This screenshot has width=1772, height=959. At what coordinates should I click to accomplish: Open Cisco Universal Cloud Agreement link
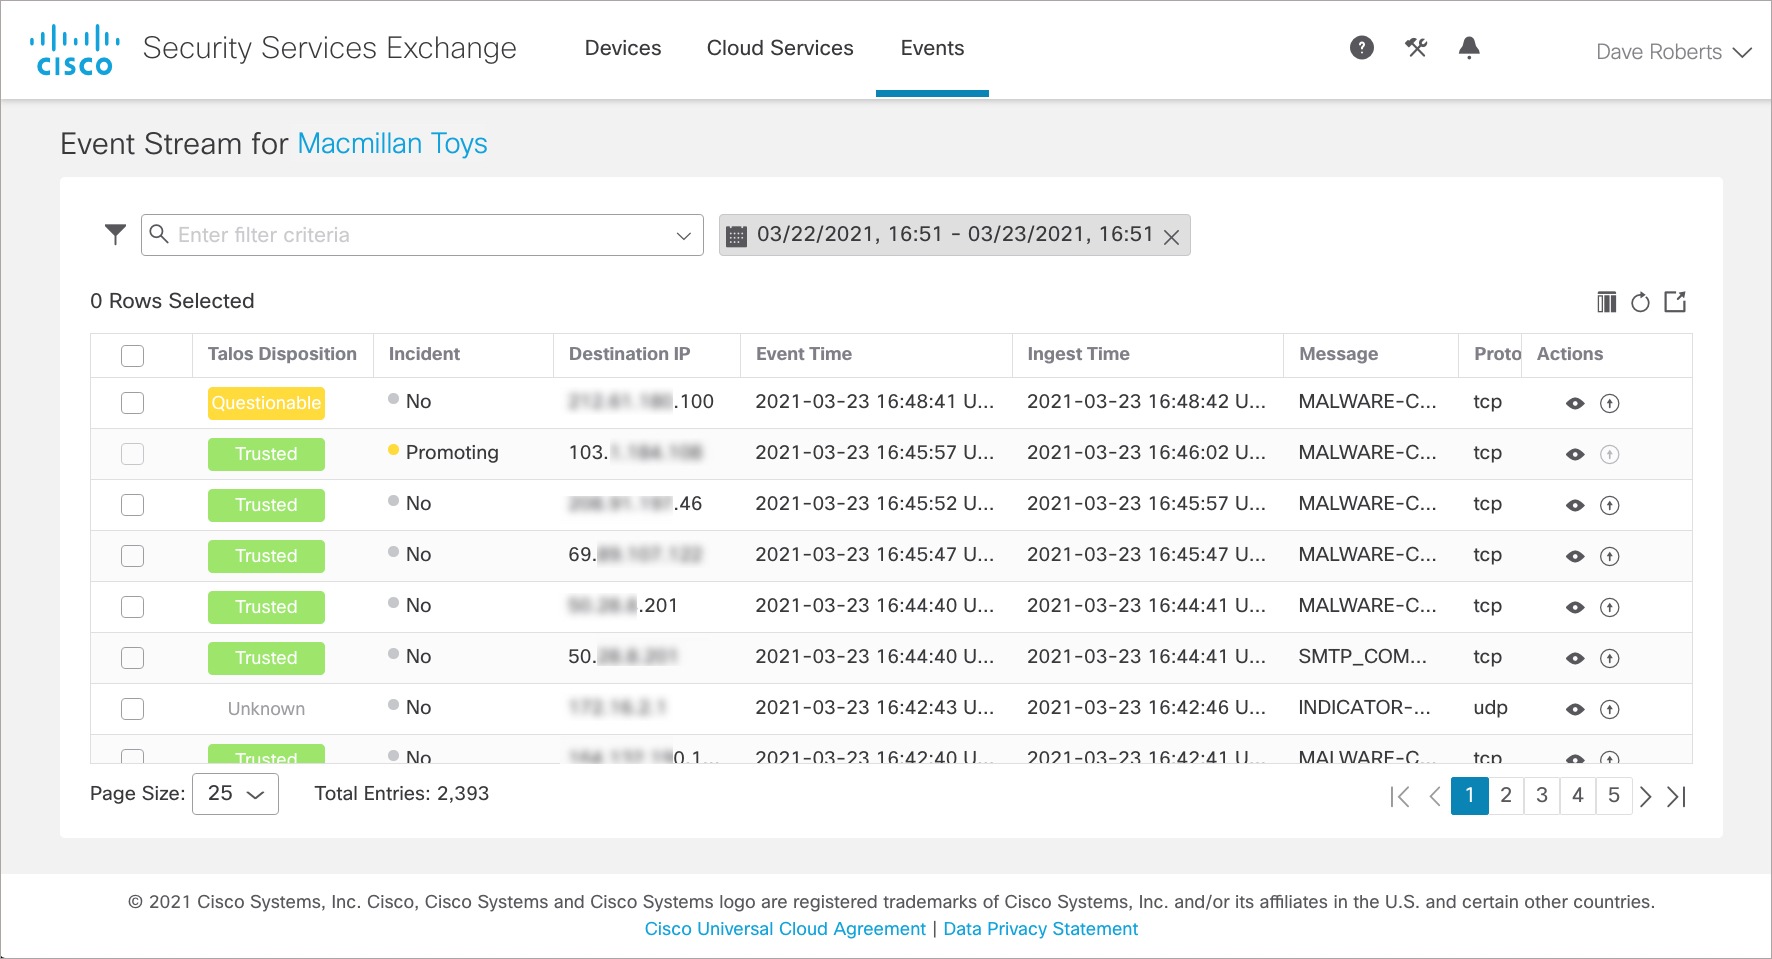[x=785, y=929]
